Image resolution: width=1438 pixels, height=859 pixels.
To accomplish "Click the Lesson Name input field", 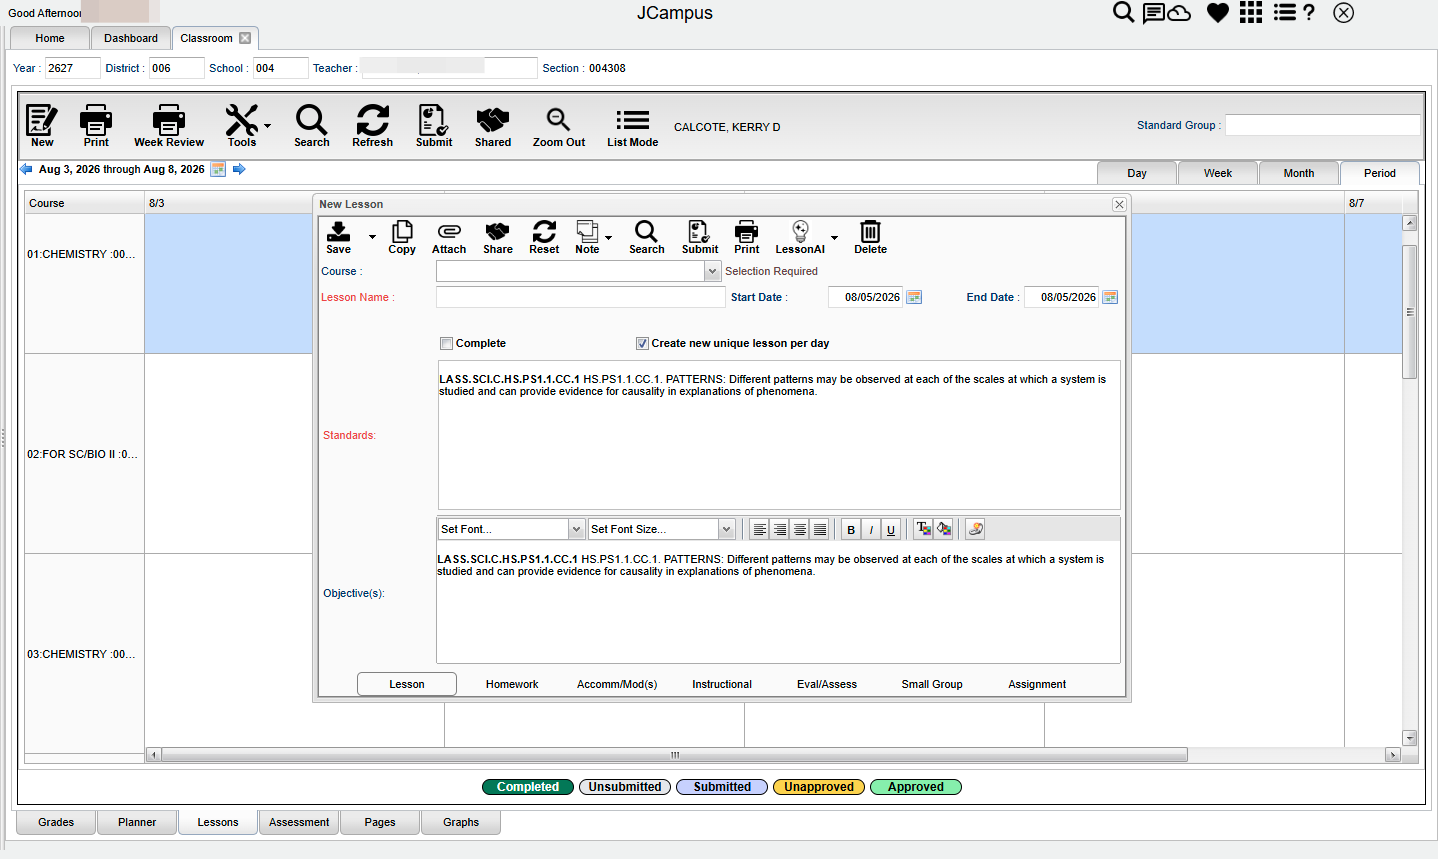I will coord(581,297).
